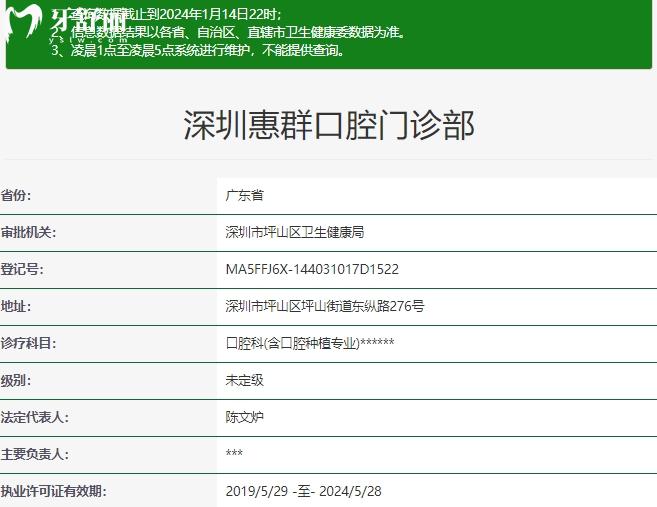Click the heading 深圳惠群口腔门诊部
The image size is (657, 507).
pyautogui.click(x=329, y=125)
